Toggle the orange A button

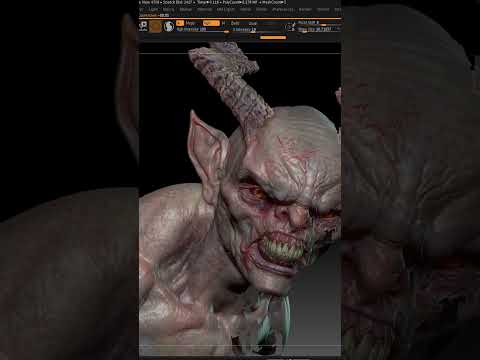pos(180,23)
